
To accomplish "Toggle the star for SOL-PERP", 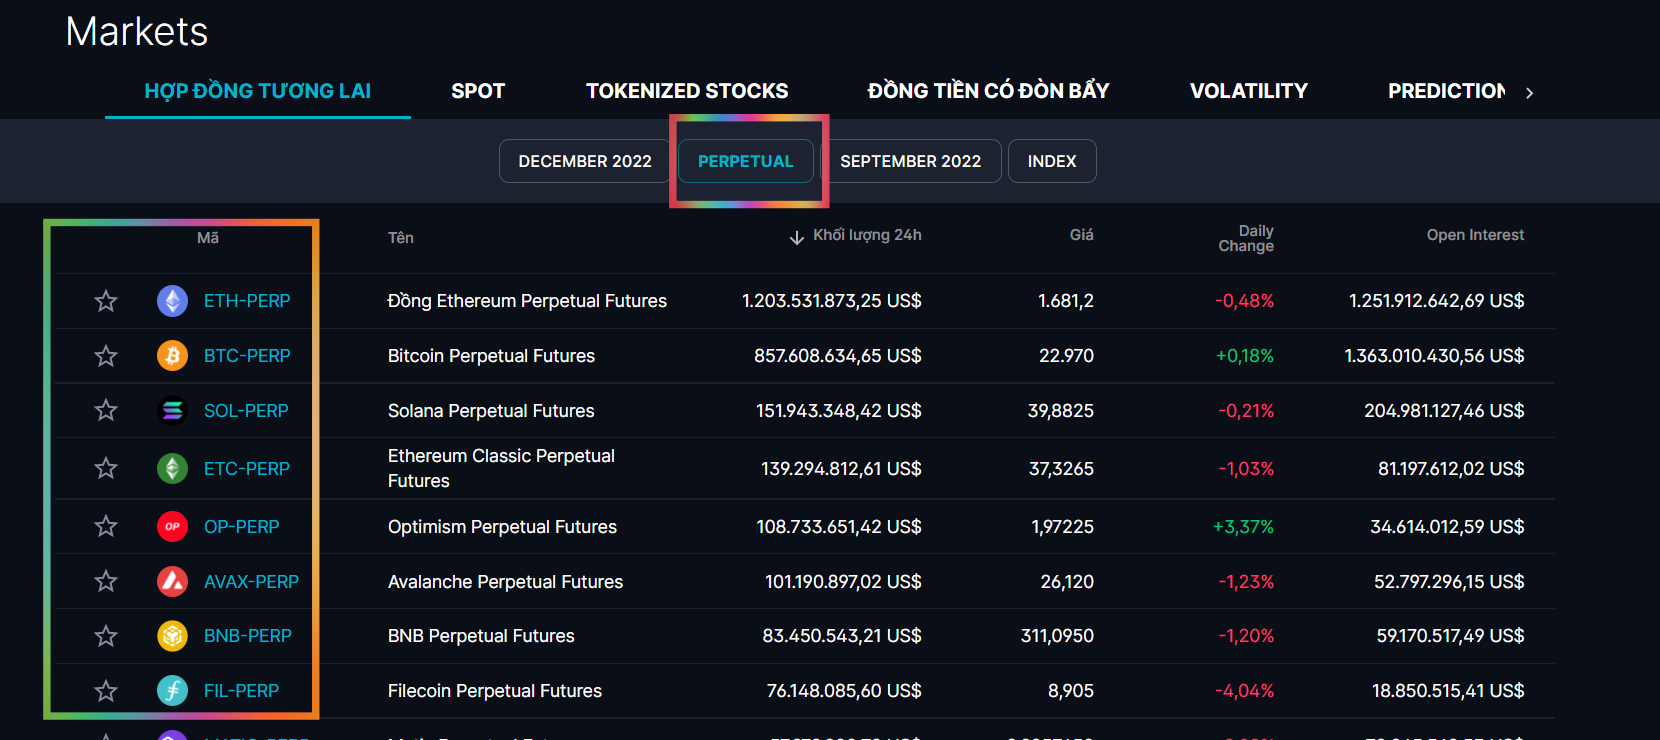I will coord(106,410).
